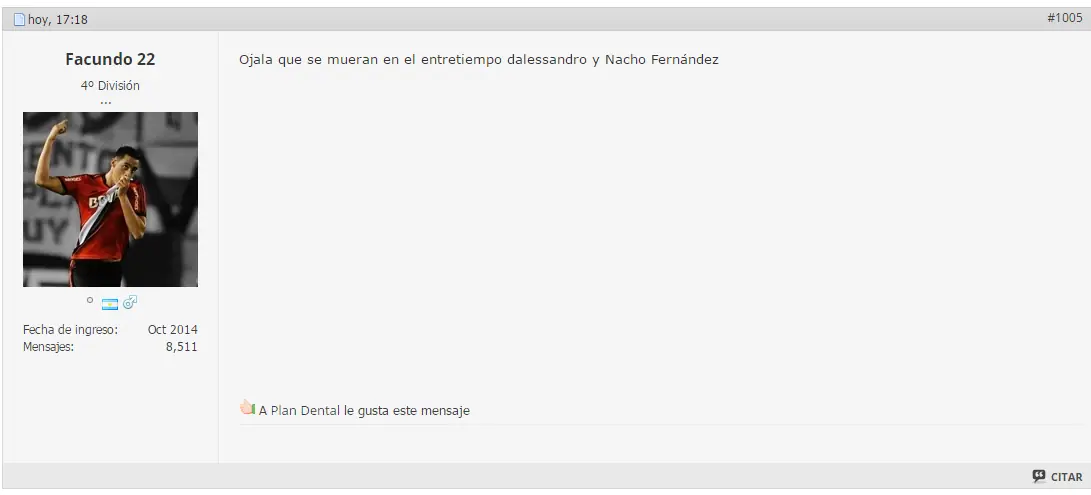Image resolution: width=1091 pixels, height=495 pixels.
Task: Open the permalink for post #1005
Action: tap(1065, 18)
